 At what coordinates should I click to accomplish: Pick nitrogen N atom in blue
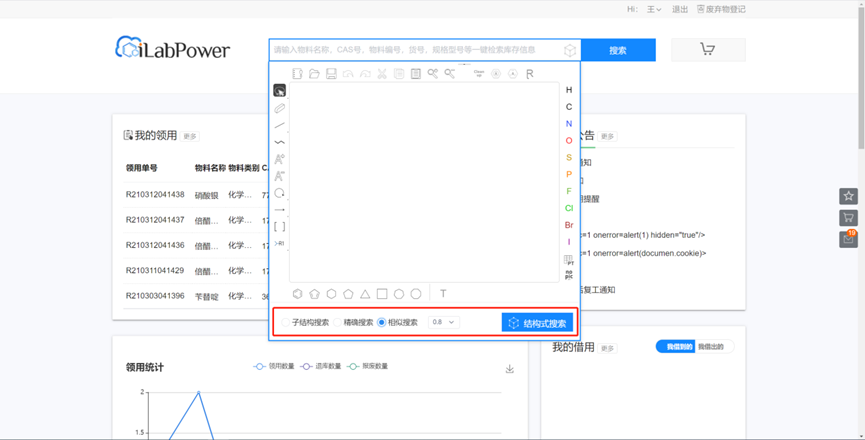pyautogui.click(x=569, y=124)
